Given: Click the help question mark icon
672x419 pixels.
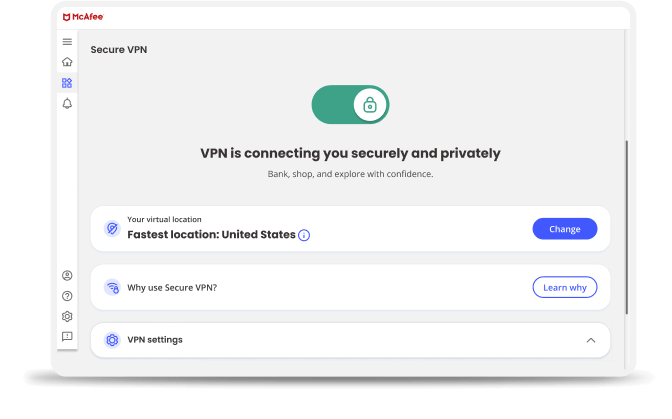Looking at the screenshot, I should pyautogui.click(x=67, y=296).
